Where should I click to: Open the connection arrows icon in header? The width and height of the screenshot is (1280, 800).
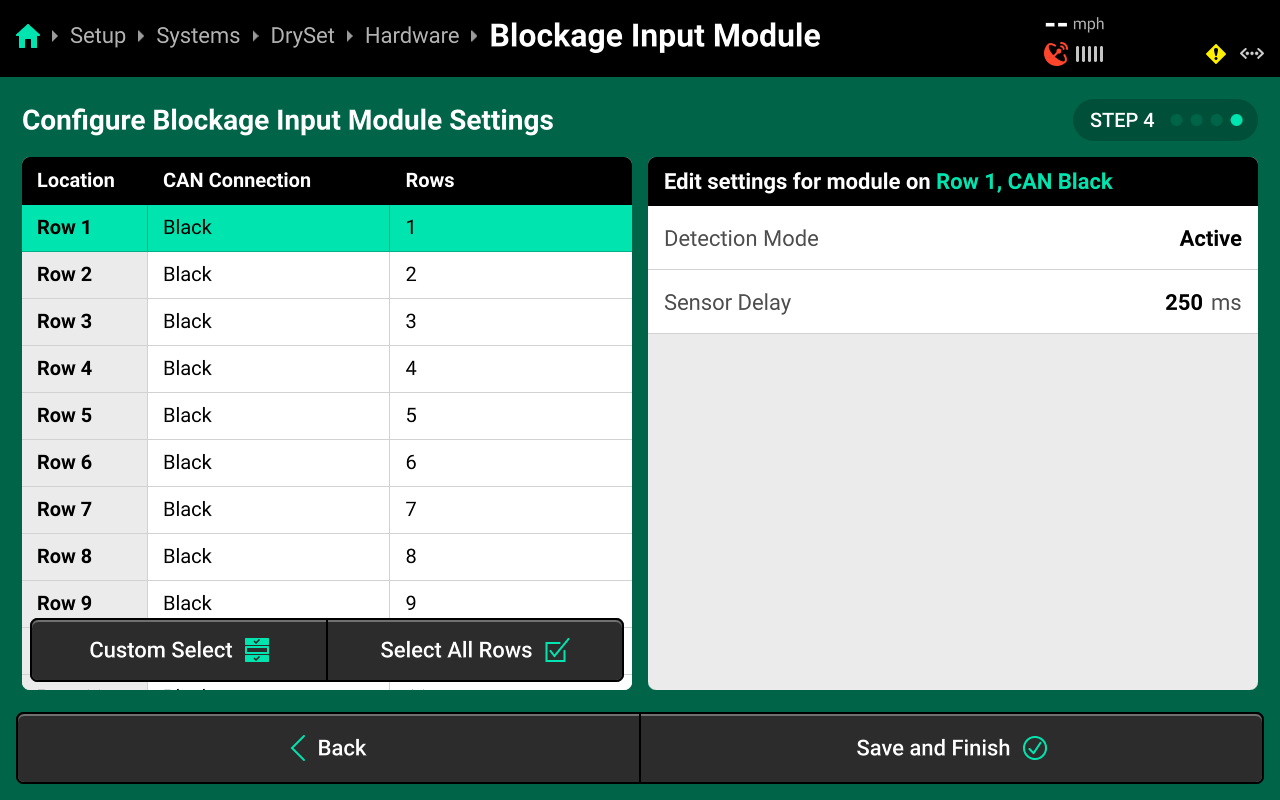click(1252, 54)
